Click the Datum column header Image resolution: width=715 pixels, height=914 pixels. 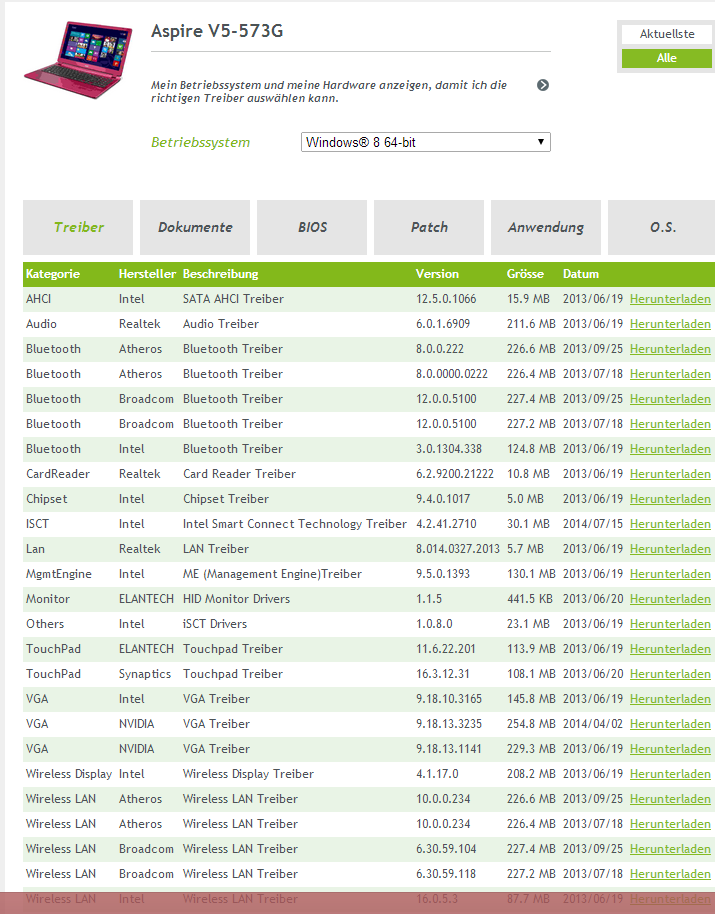click(x=580, y=274)
